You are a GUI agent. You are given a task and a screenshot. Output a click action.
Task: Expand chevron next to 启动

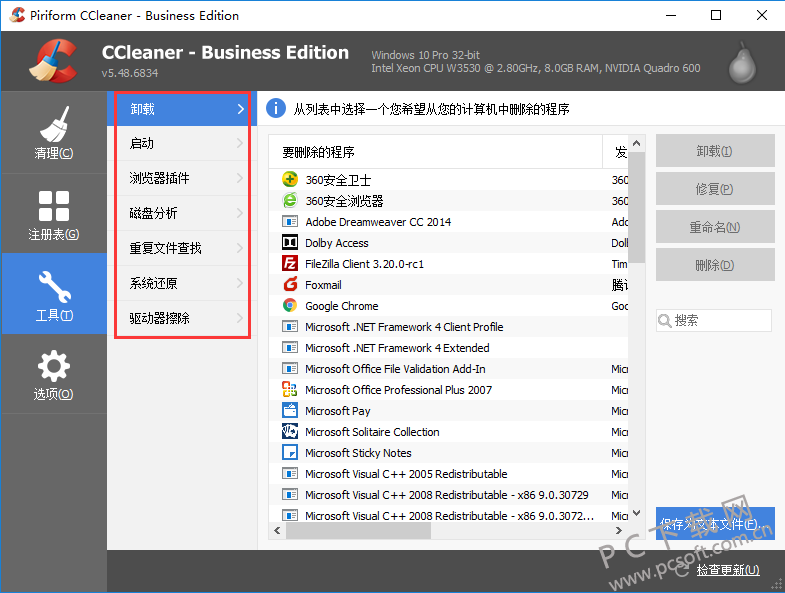[240, 143]
